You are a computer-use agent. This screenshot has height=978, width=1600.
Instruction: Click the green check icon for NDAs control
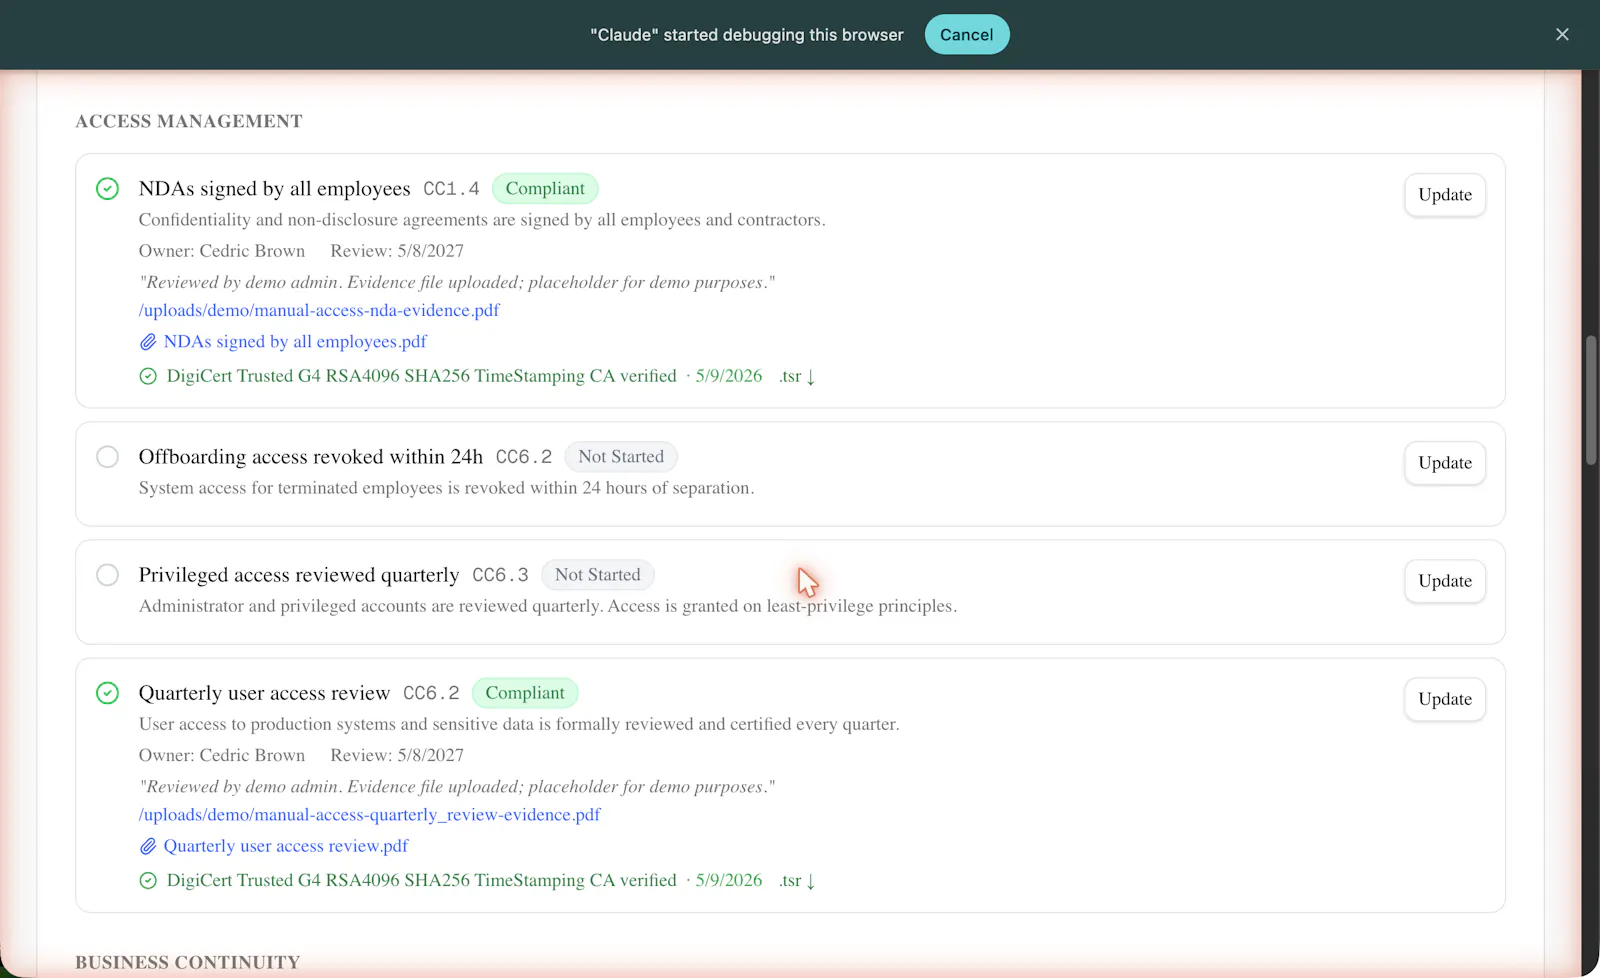[x=107, y=189]
